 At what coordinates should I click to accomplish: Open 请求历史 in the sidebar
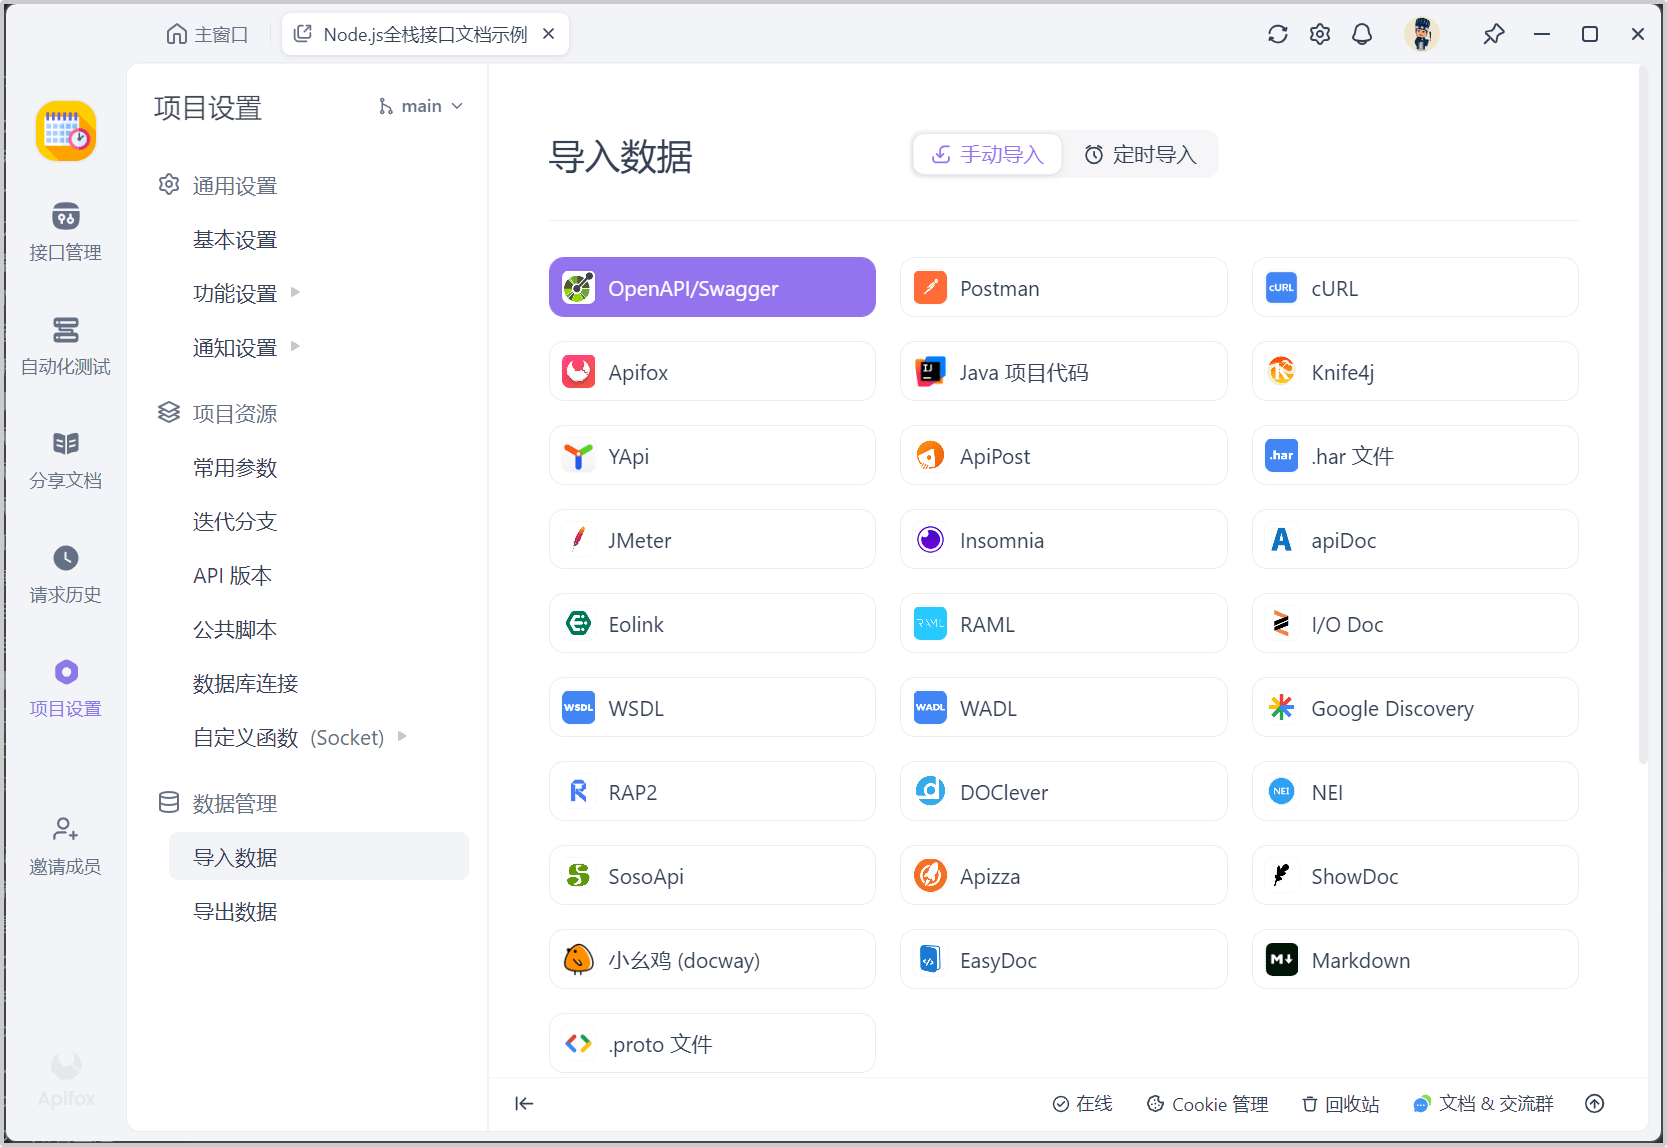click(x=66, y=574)
